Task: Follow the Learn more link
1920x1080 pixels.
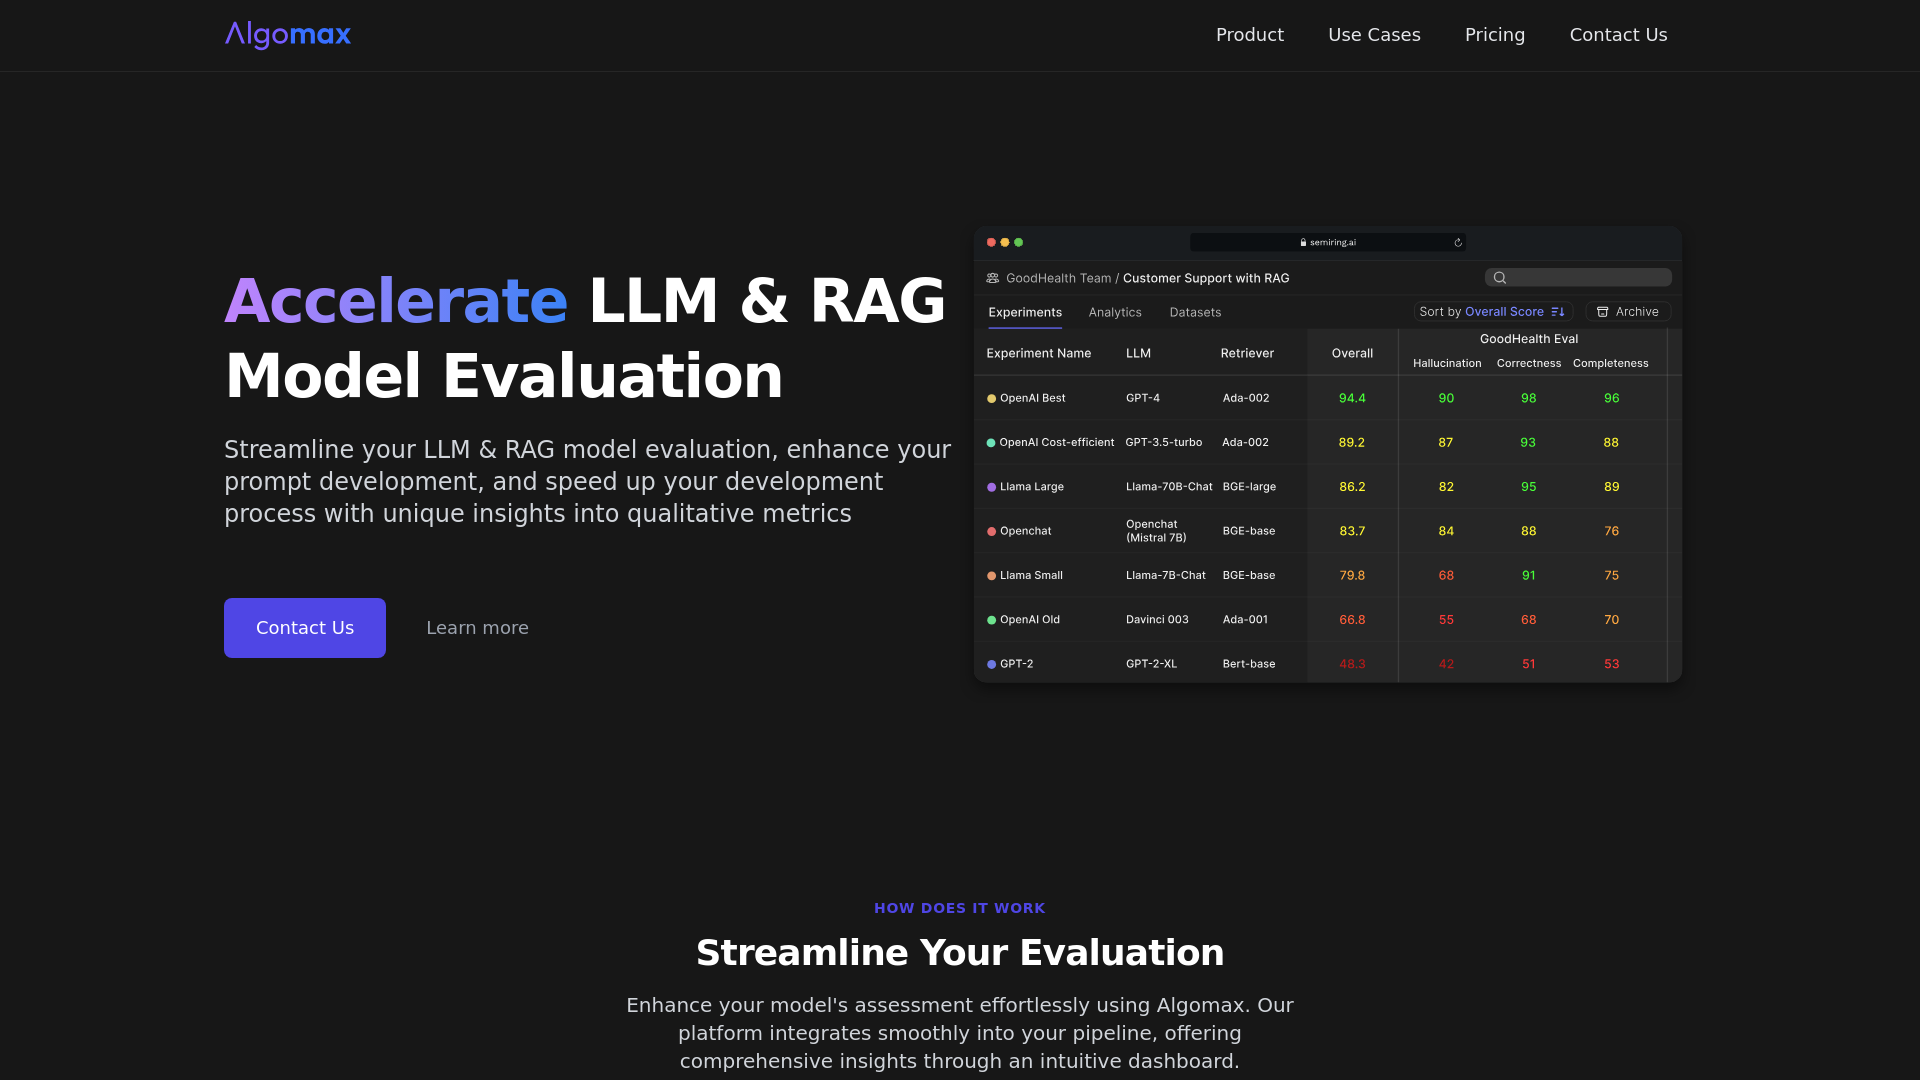Action: (x=477, y=628)
